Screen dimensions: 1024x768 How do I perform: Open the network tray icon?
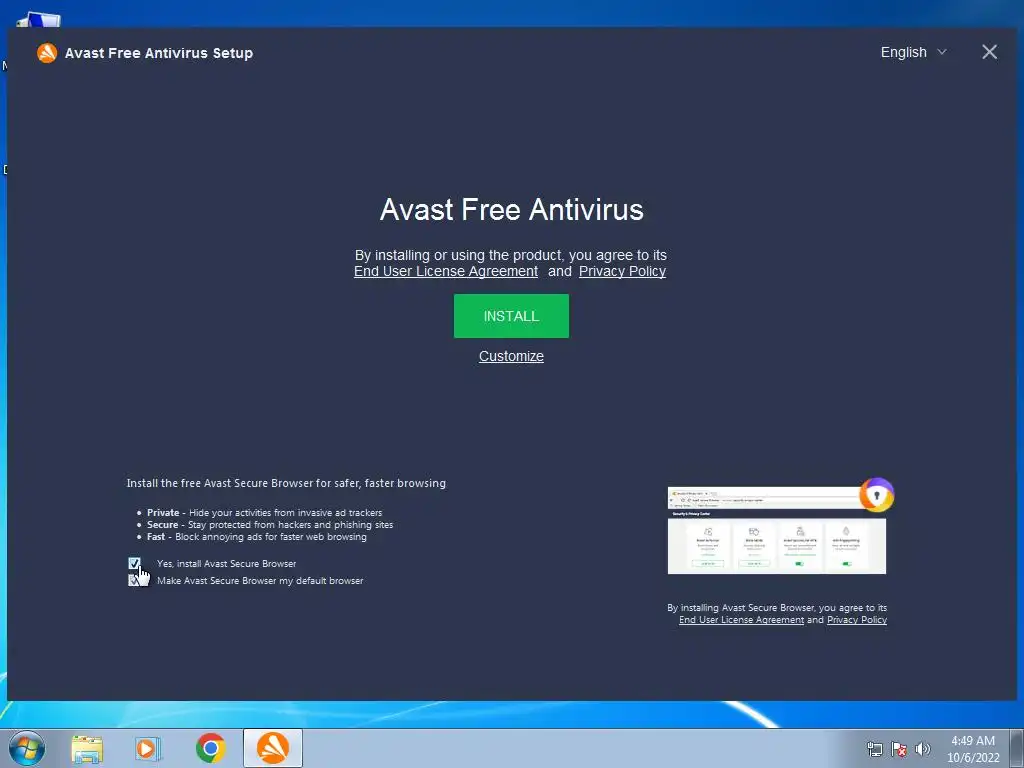874,749
